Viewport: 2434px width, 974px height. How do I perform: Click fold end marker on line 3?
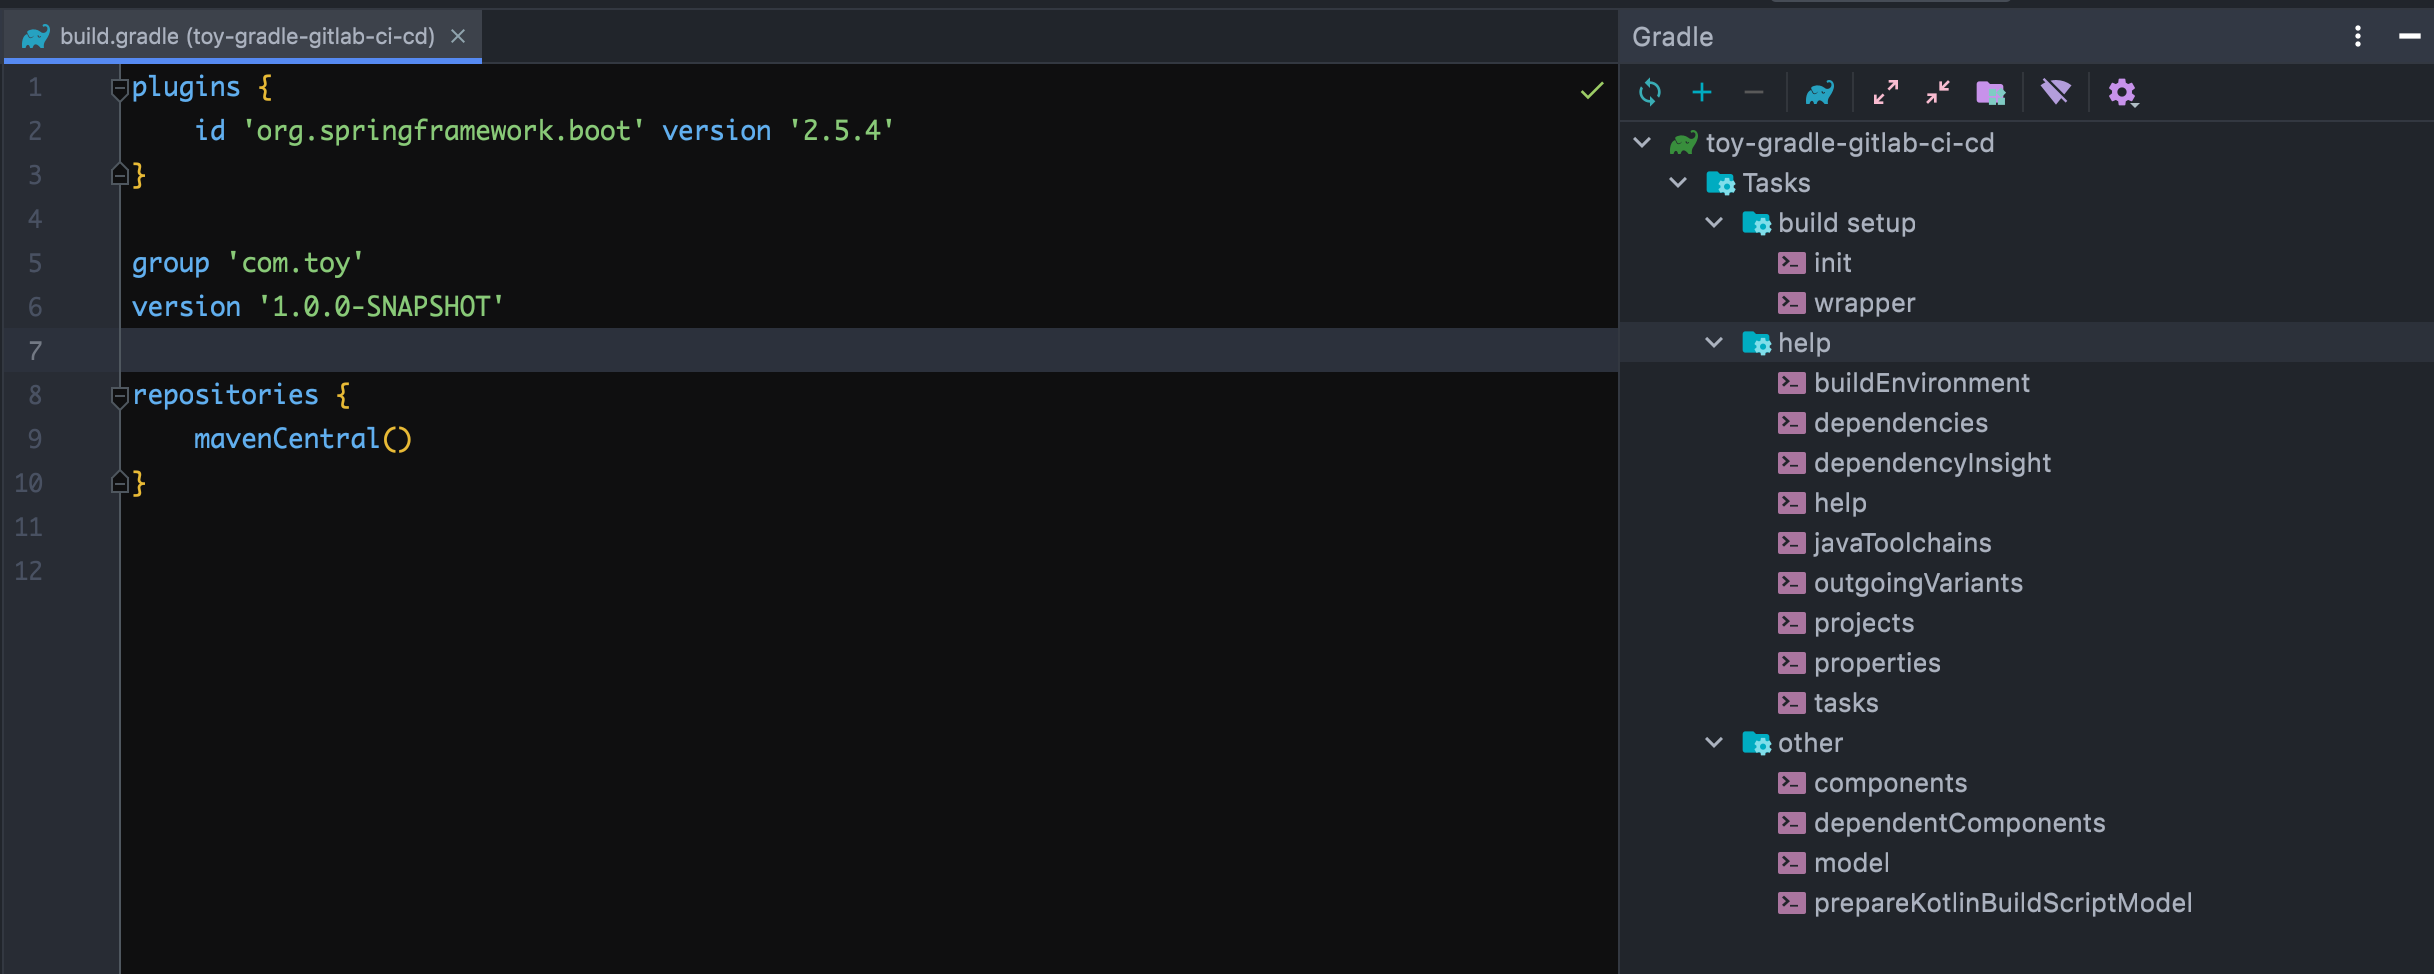click(119, 175)
